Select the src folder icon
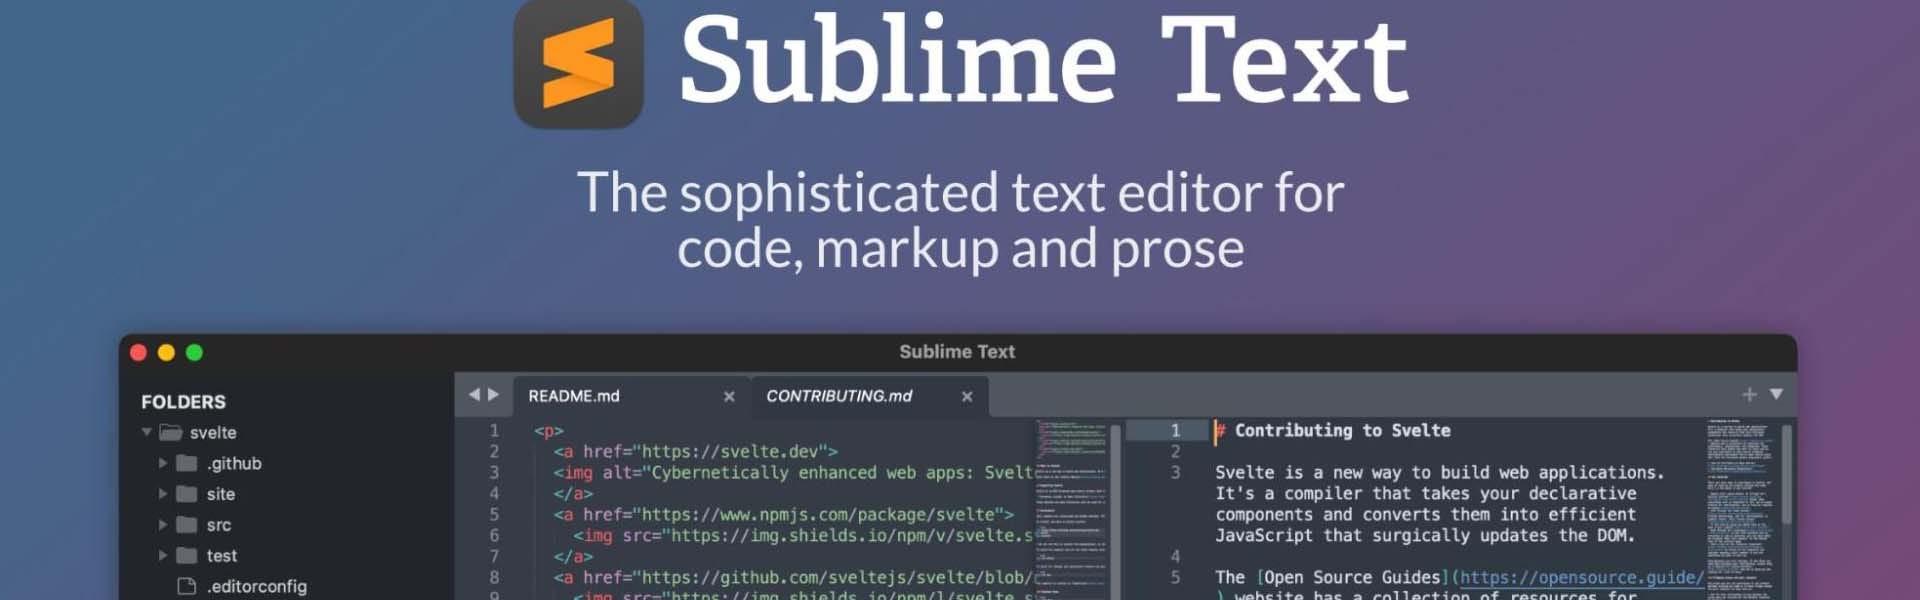The height and width of the screenshot is (600, 1920). (x=187, y=525)
